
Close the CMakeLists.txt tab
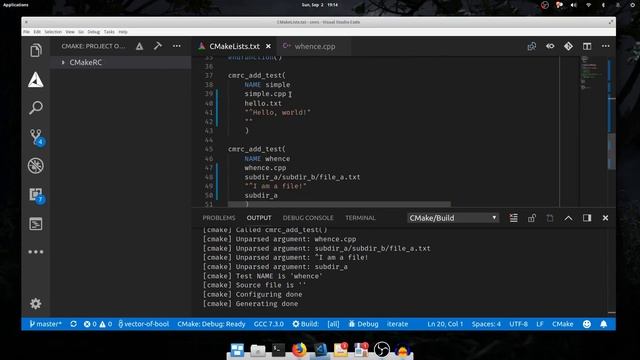(268, 47)
